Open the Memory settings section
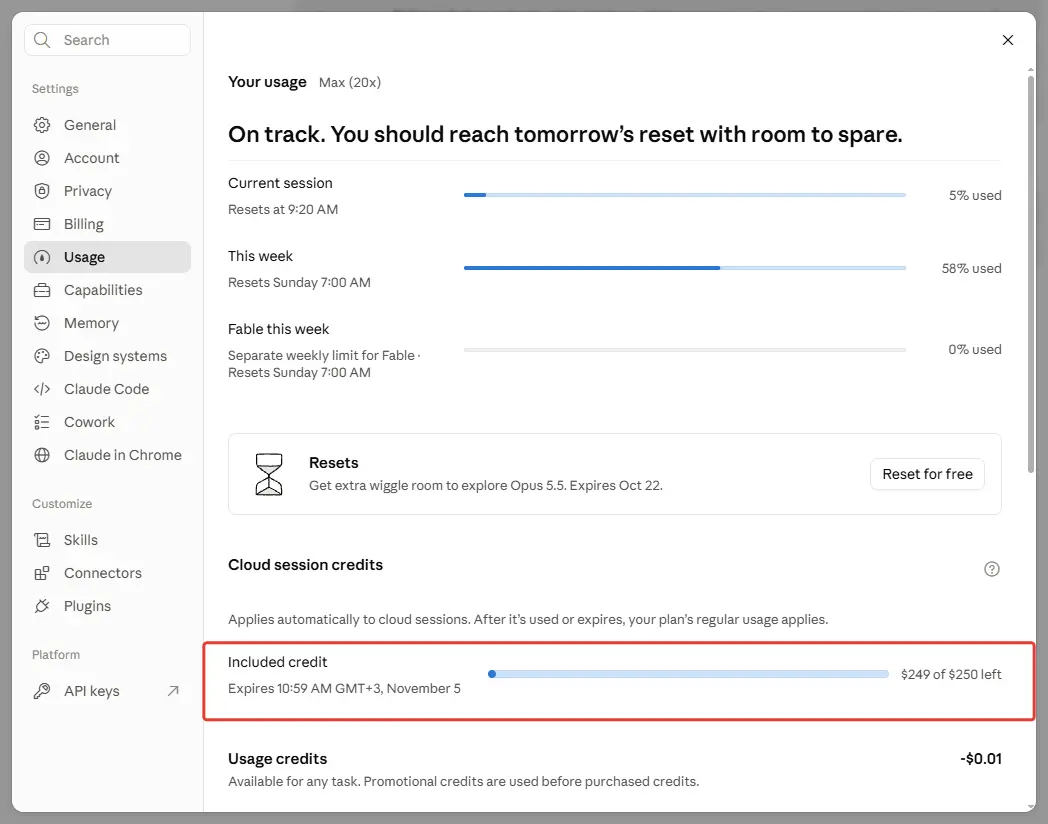 pos(108,323)
